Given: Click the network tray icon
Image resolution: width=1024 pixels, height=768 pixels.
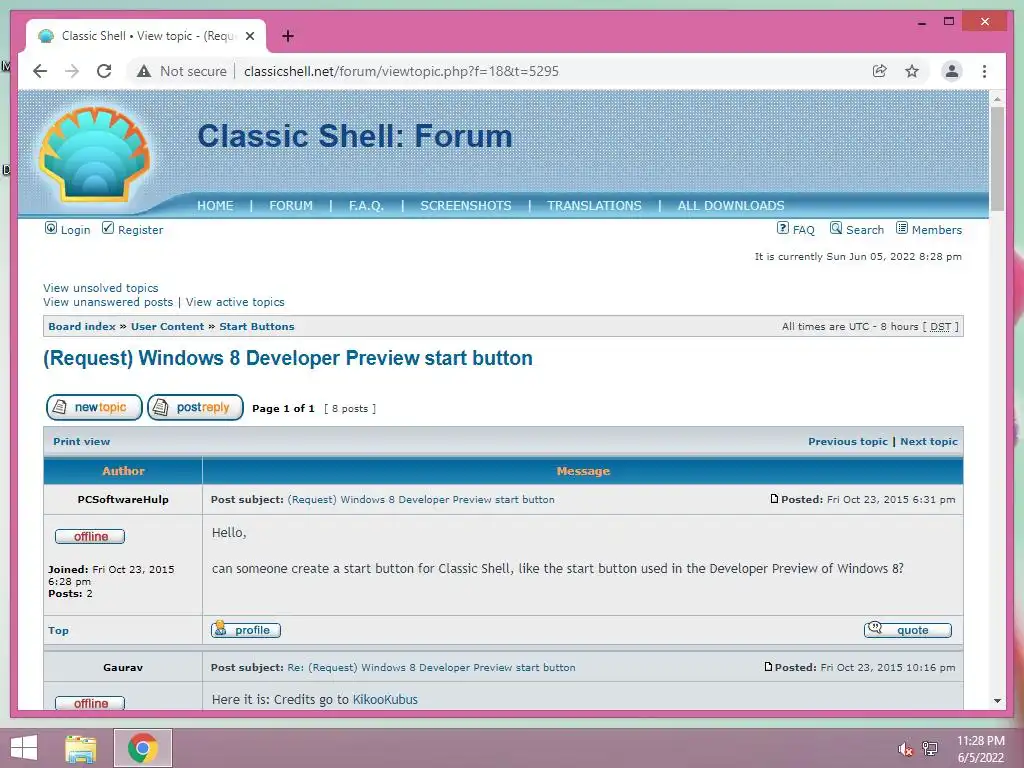Looking at the screenshot, I should point(930,749).
